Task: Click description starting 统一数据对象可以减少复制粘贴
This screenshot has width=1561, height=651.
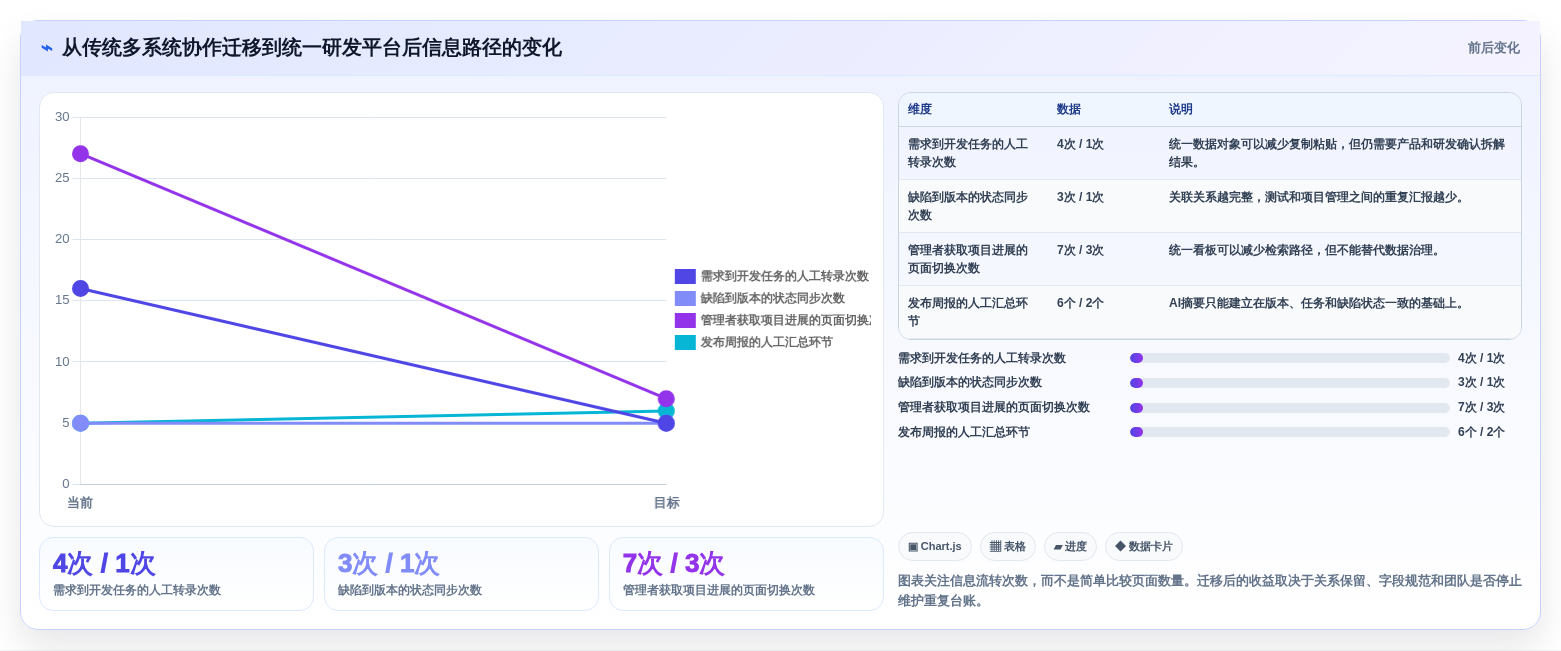Action: coord(1337,153)
